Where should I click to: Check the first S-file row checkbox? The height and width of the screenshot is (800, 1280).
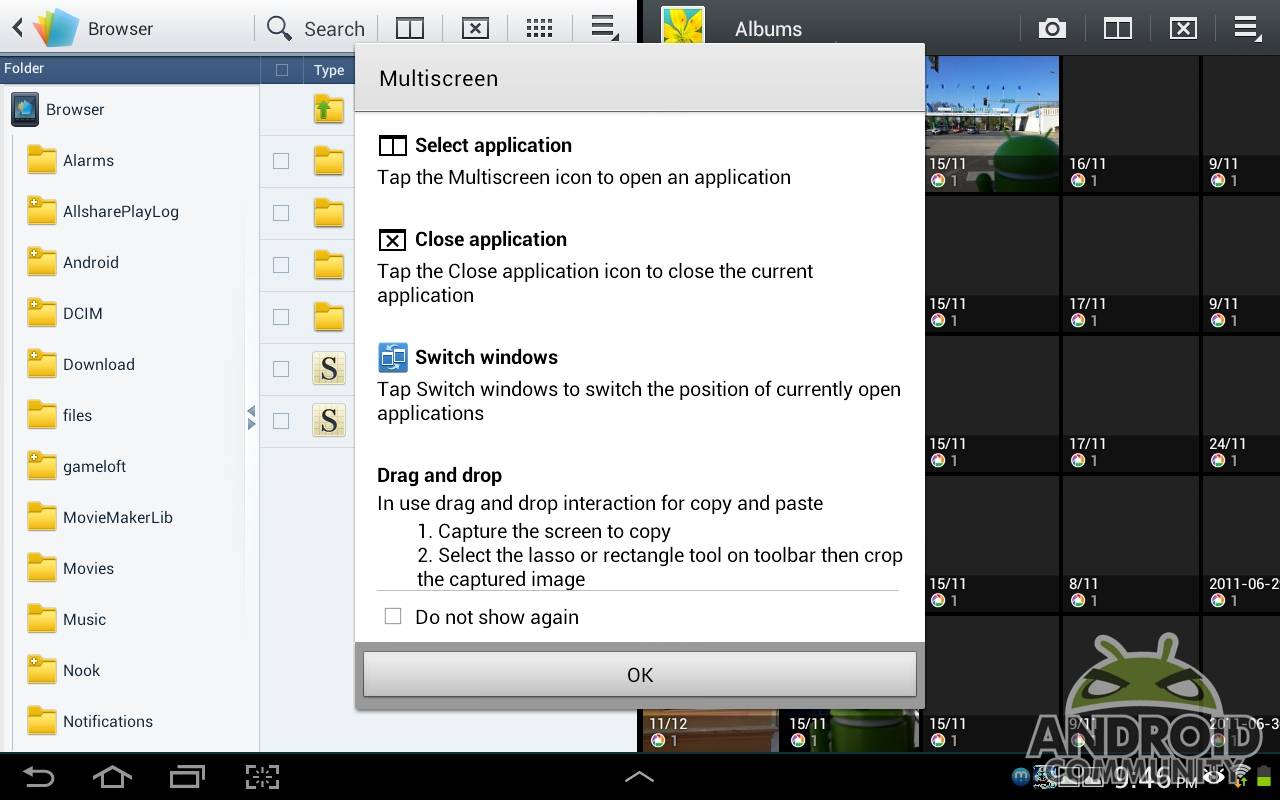pyautogui.click(x=281, y=369)
